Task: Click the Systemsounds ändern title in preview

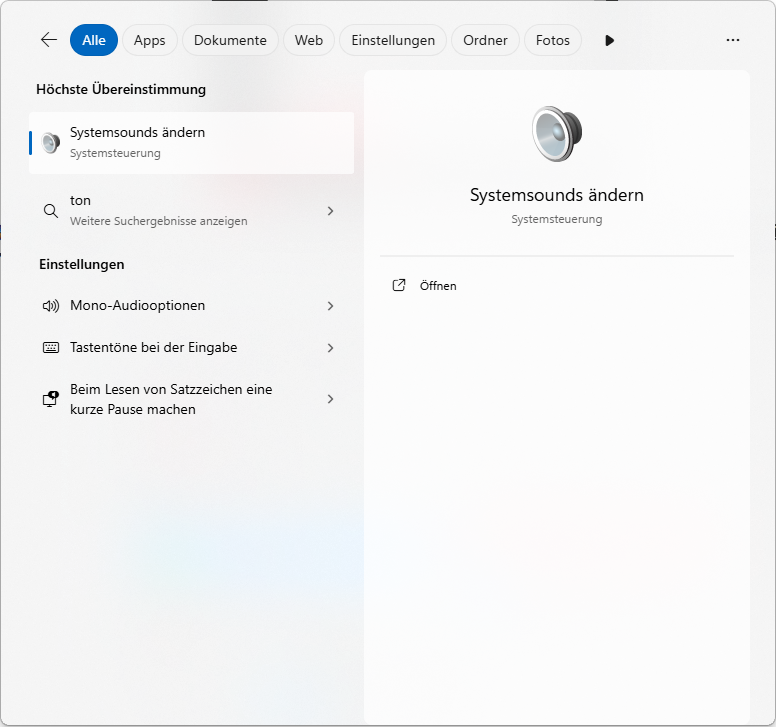Action: [557, 195]
